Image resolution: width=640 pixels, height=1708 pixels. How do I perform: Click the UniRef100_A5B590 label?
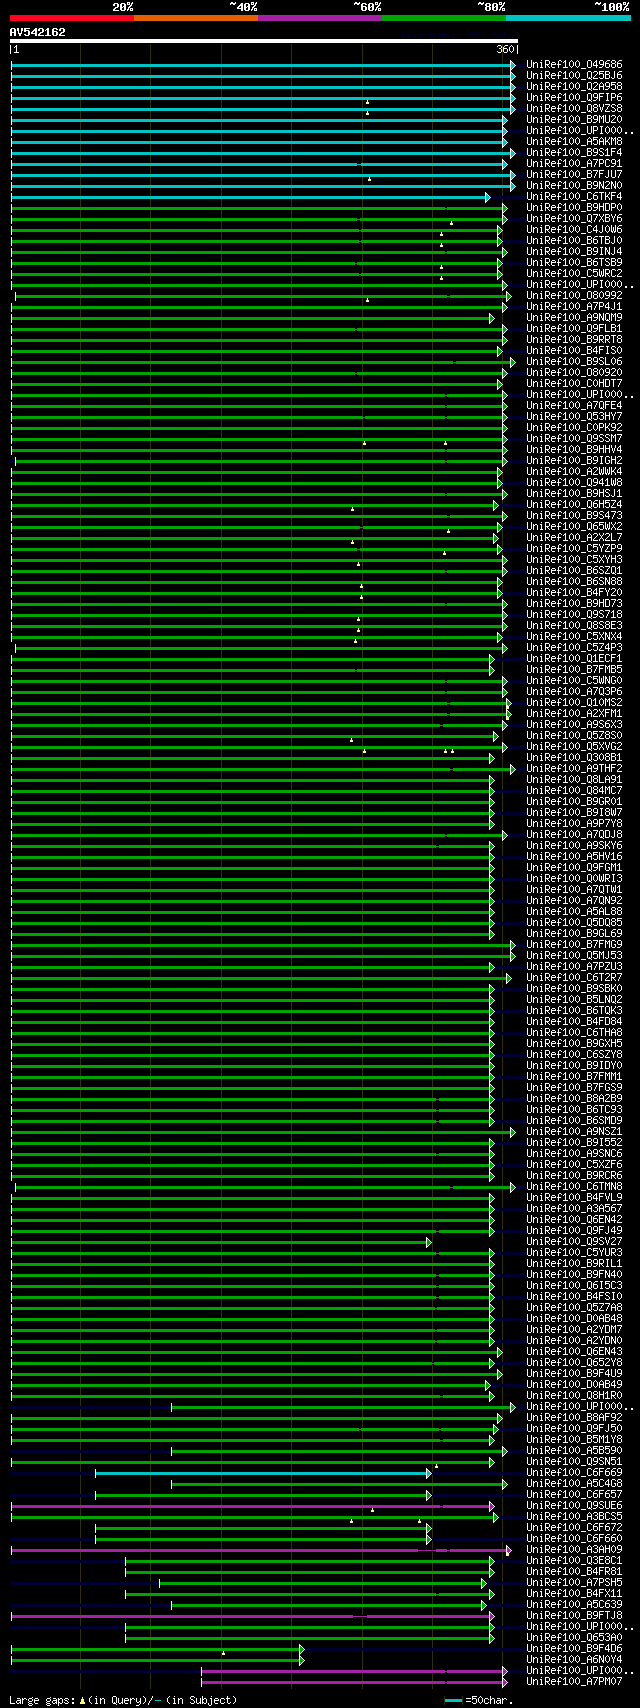point(574,1451)
